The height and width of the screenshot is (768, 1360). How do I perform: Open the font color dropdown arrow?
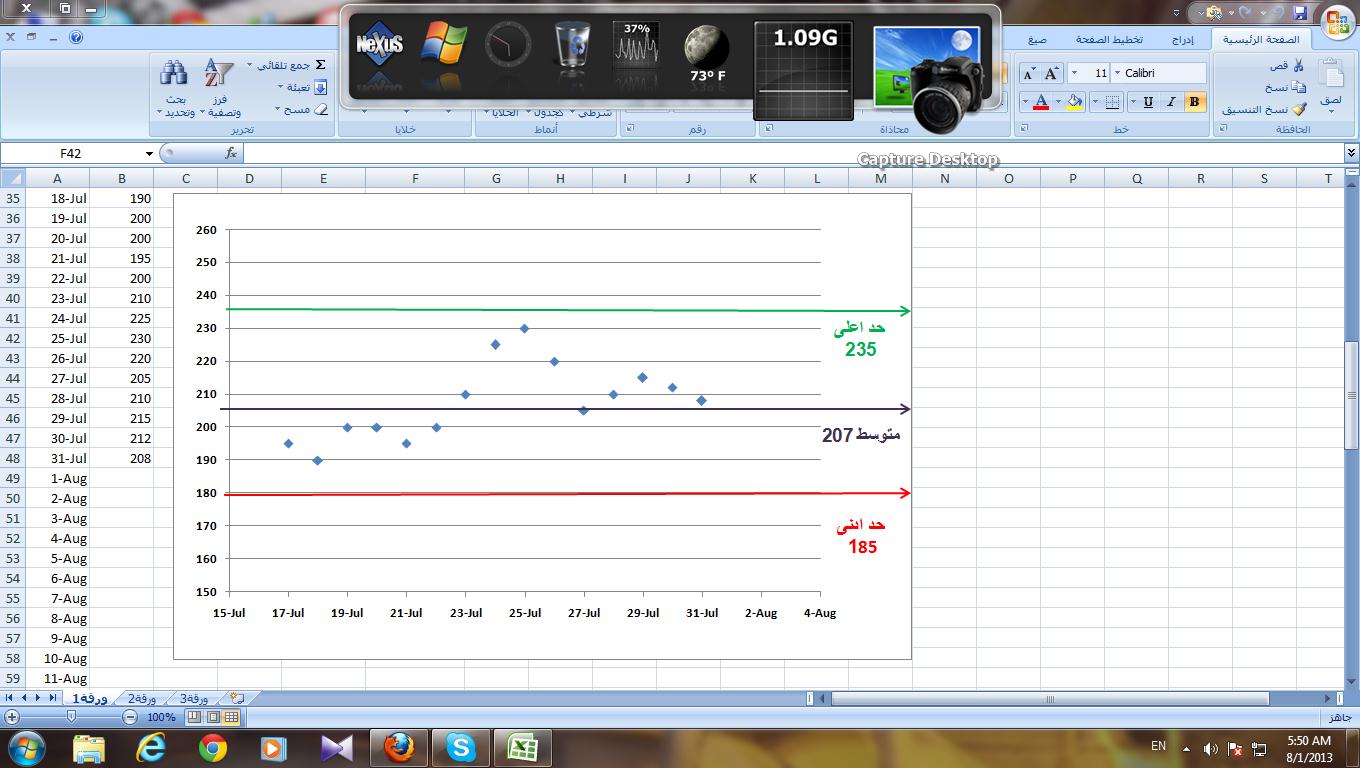(1027, 102)
